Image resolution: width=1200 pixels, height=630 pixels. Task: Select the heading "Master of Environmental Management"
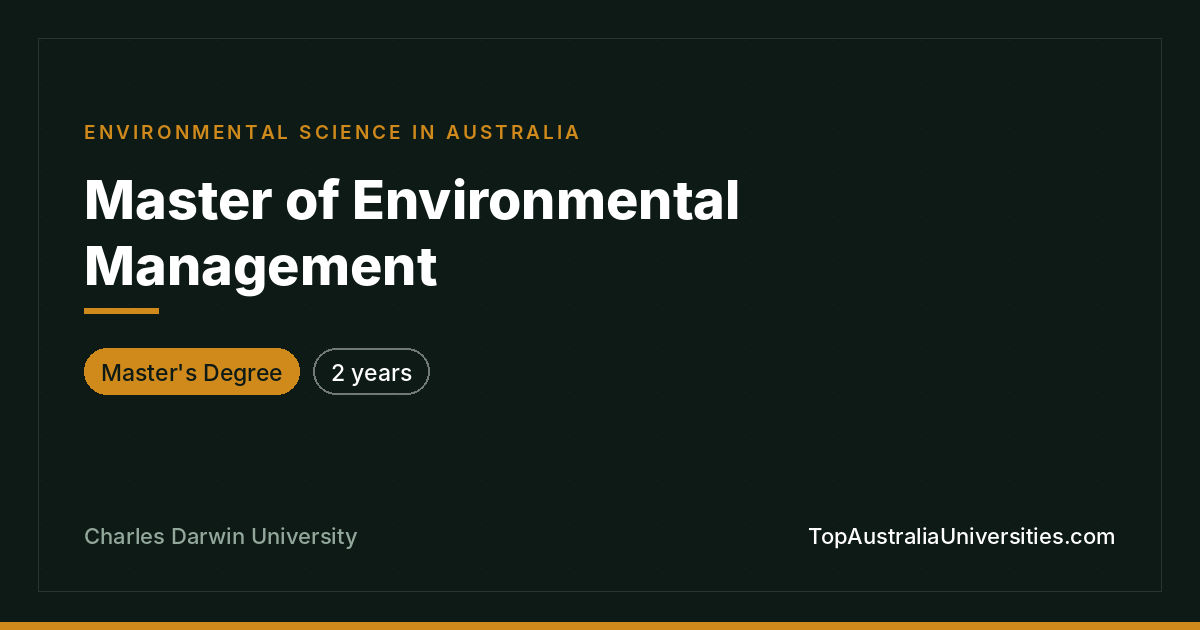(412, 234)
